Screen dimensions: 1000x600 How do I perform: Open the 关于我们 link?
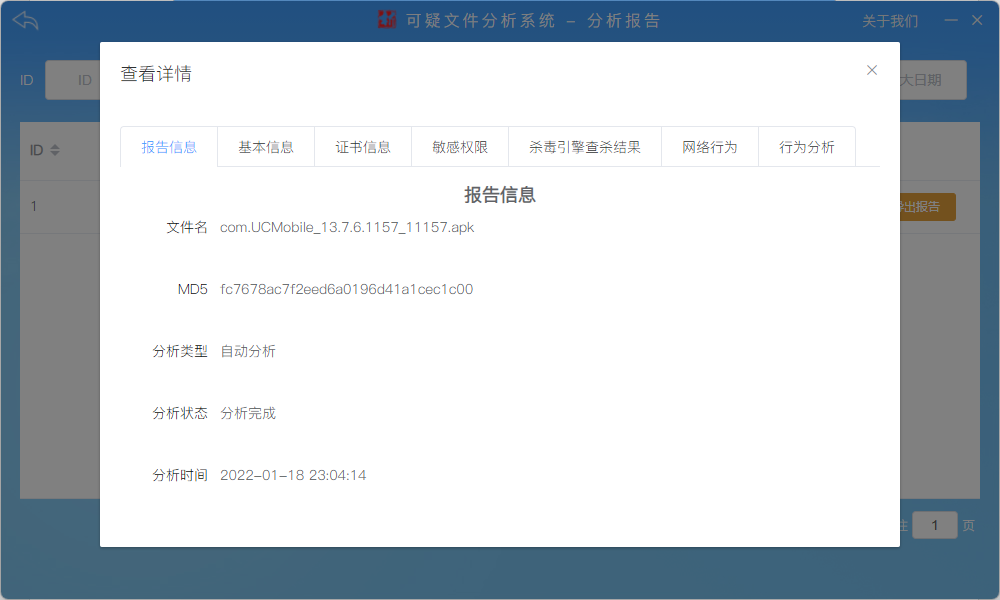tap(890, 21)
